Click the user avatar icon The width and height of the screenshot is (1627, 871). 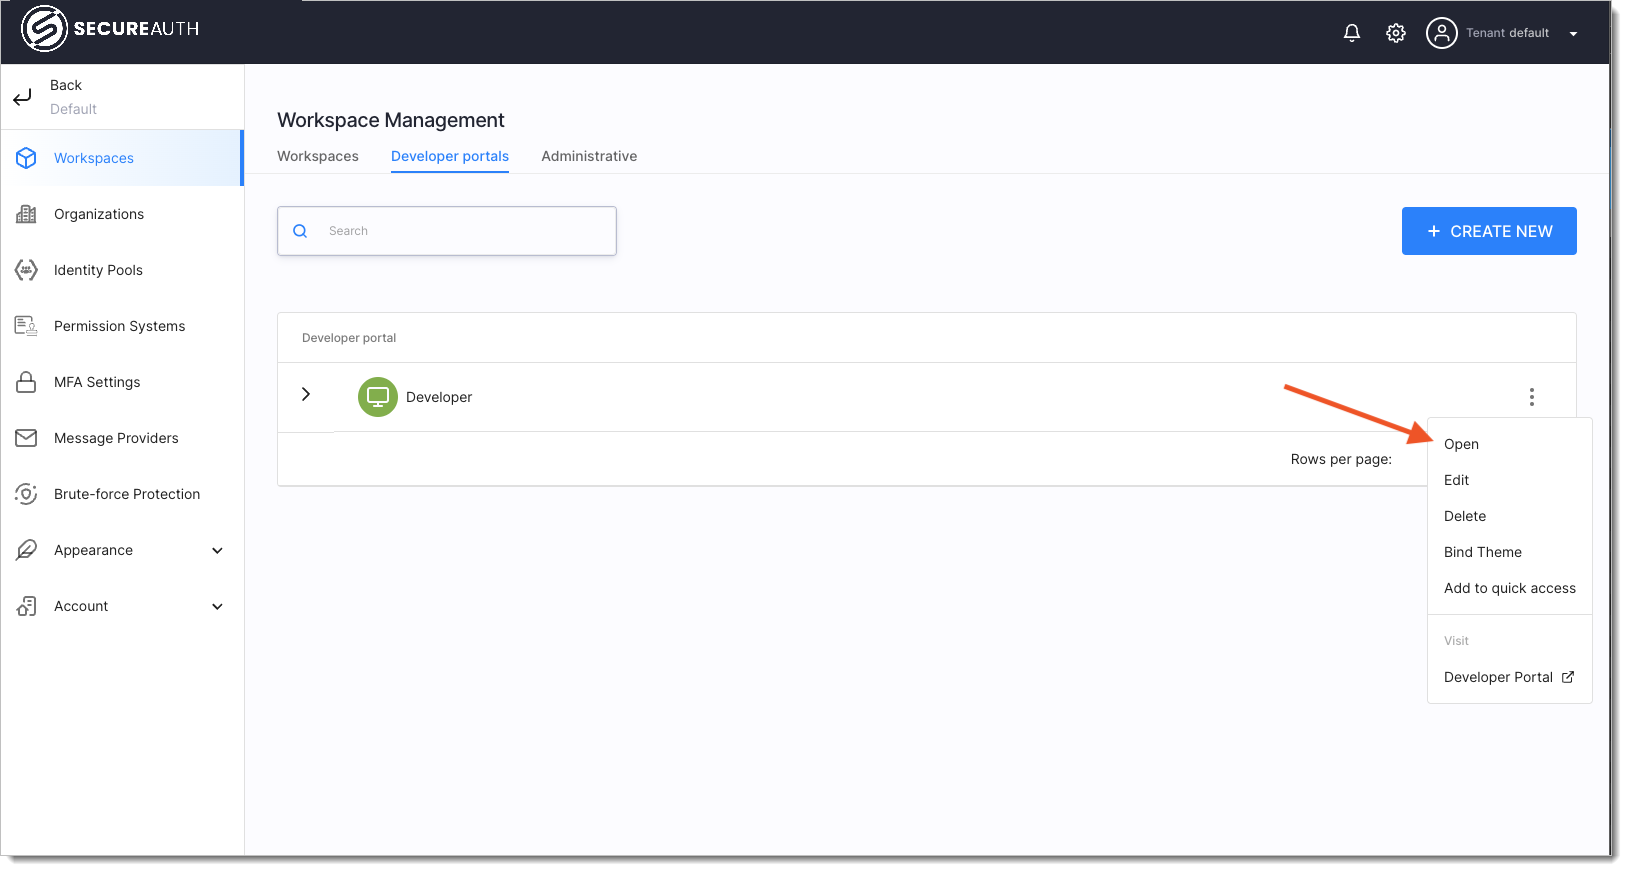(1441, 33)
